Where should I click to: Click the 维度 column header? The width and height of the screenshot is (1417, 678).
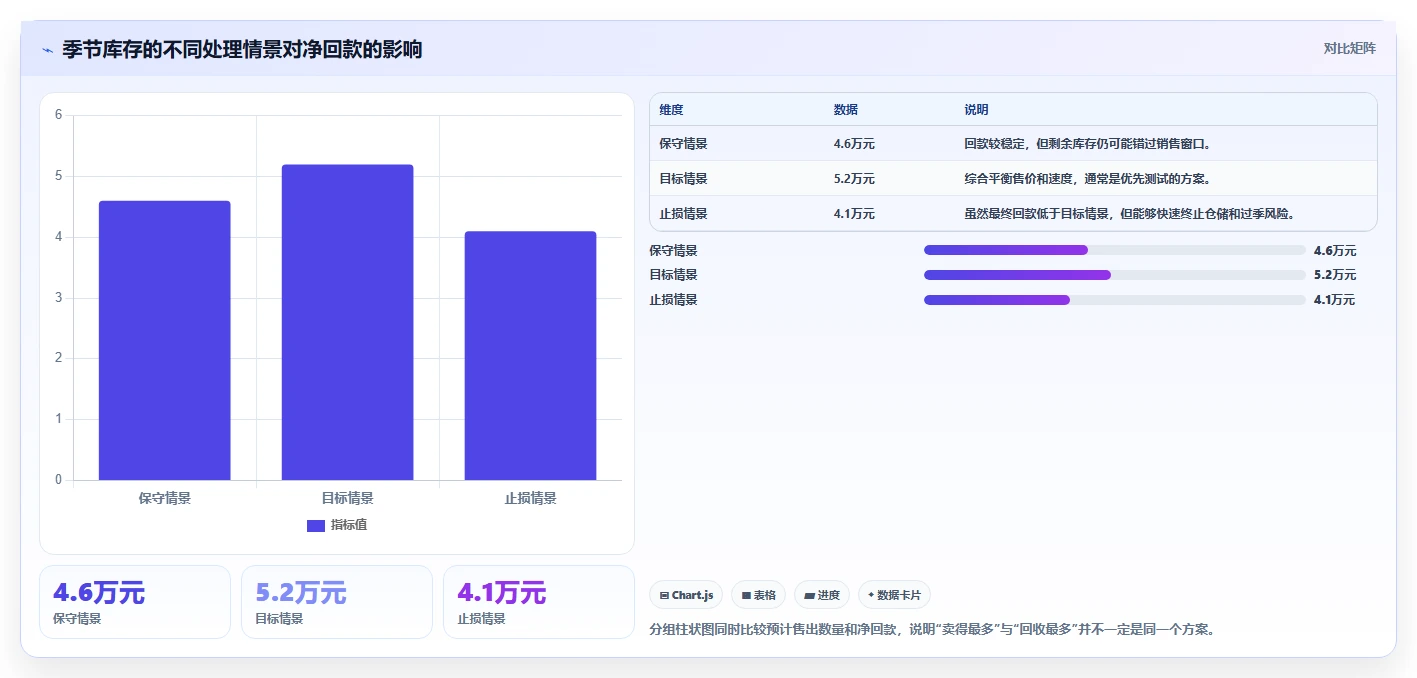click(671, 110)
